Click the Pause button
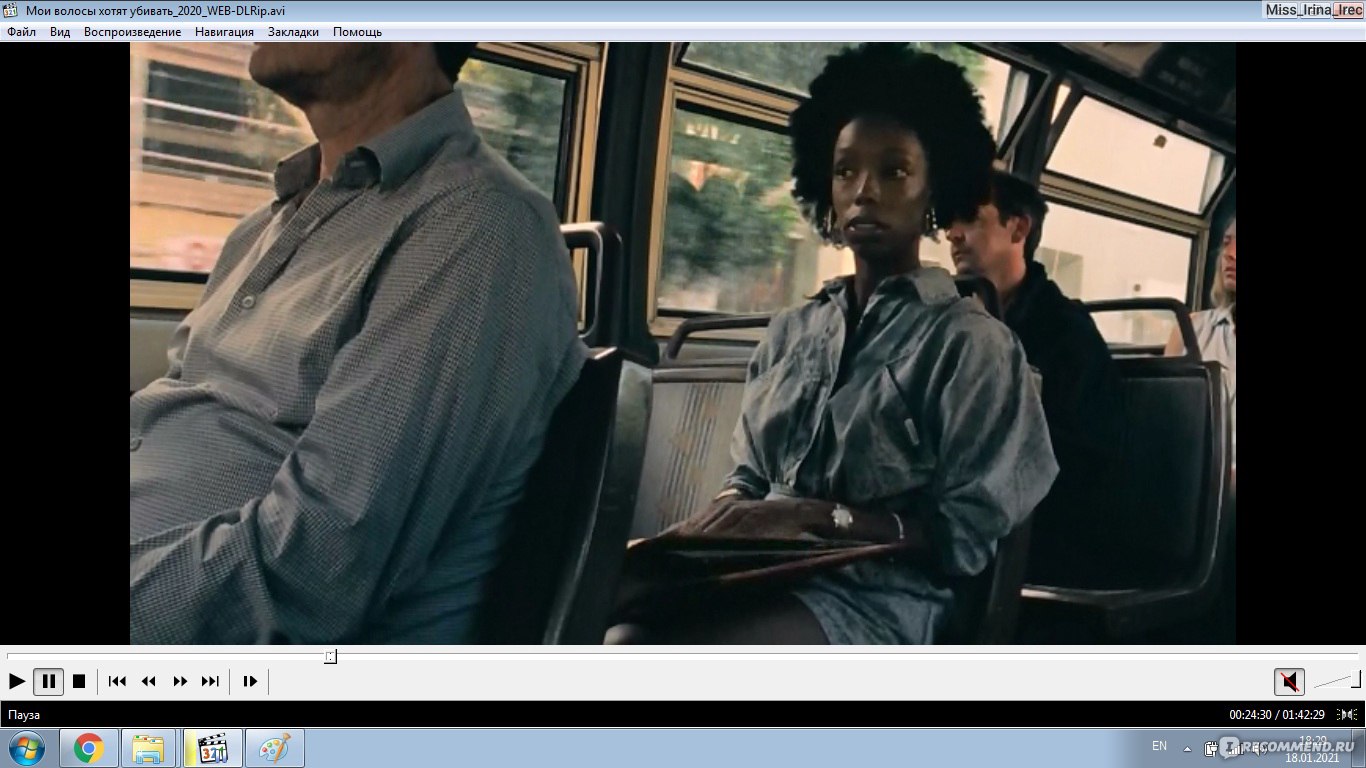The width and height of the screenshot is (1366, 768). (x=48, y=682)
